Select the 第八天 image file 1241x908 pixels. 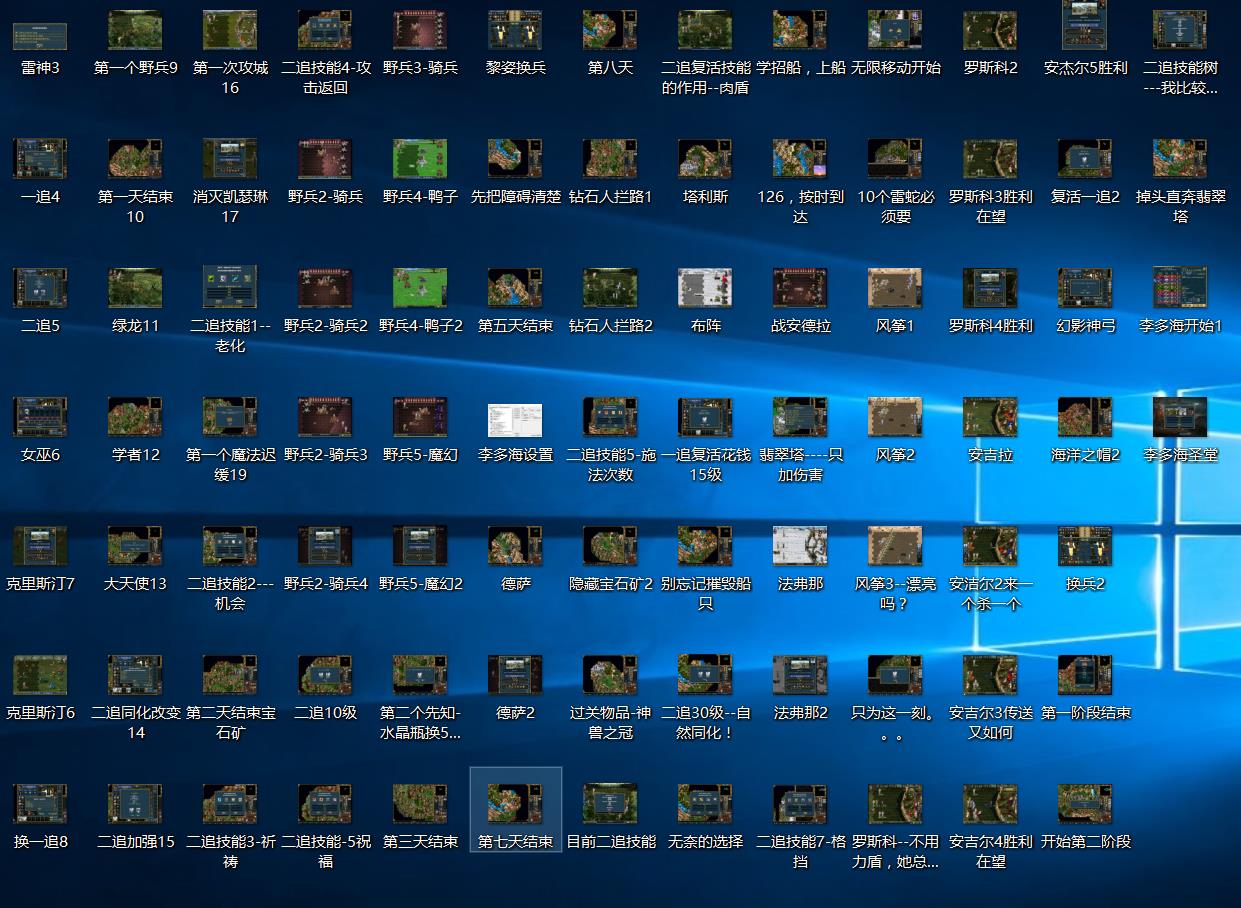tap(610, 32)
